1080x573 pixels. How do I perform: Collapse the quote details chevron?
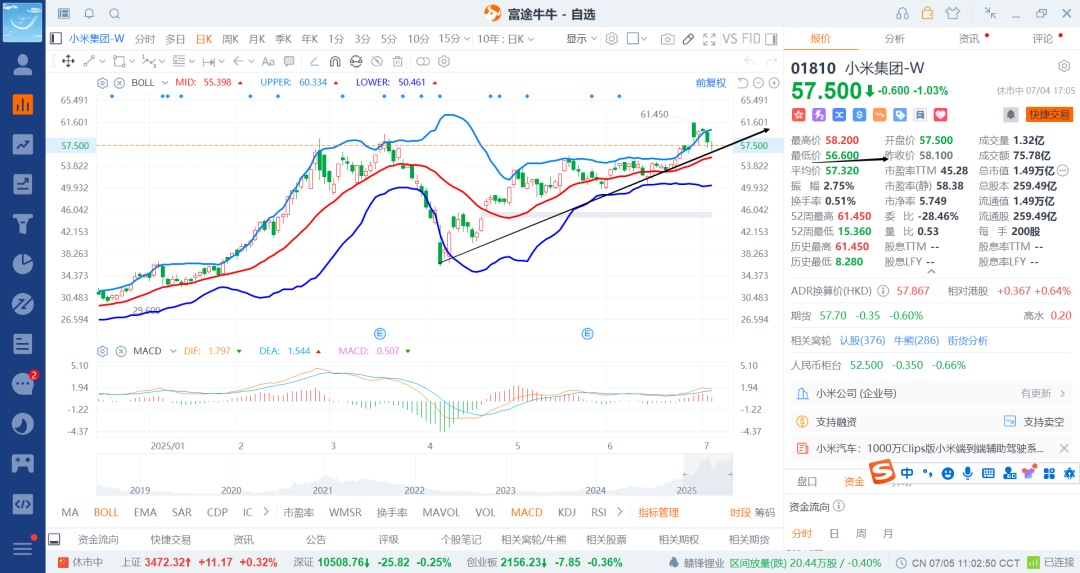coord(931,271)
